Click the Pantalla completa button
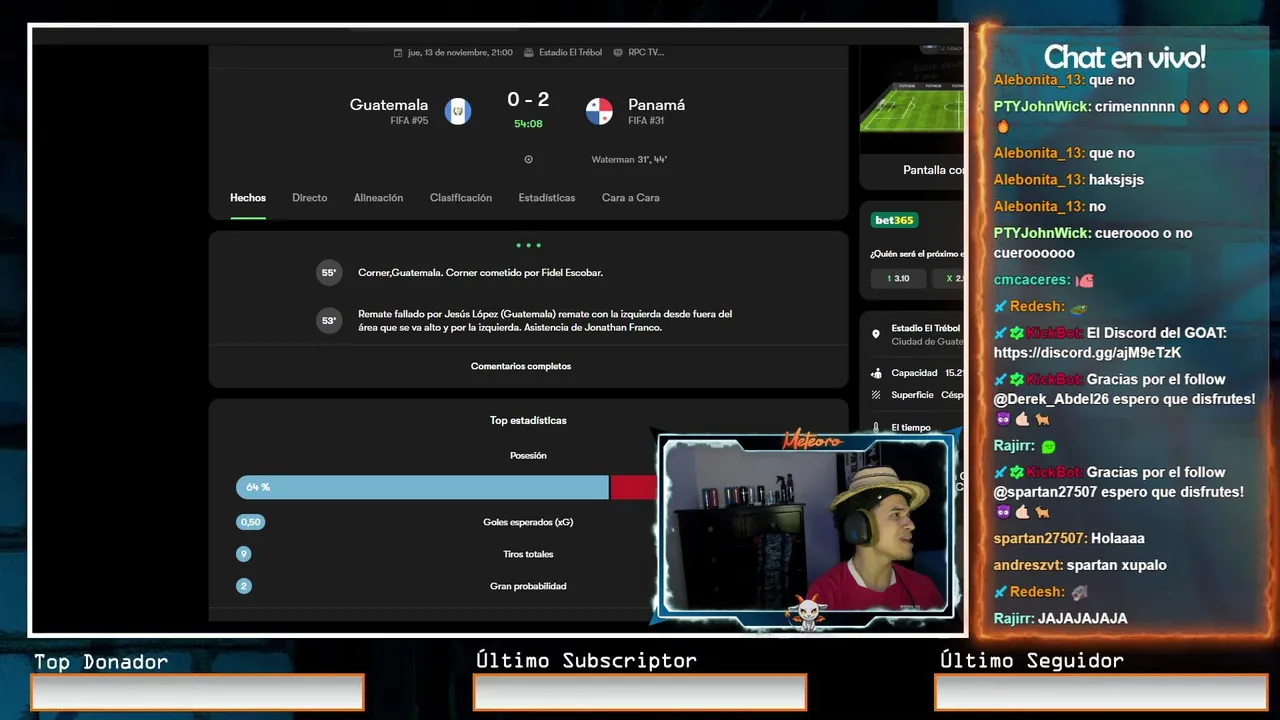The width and height of the screenshot is (1280, 720). 933,170
